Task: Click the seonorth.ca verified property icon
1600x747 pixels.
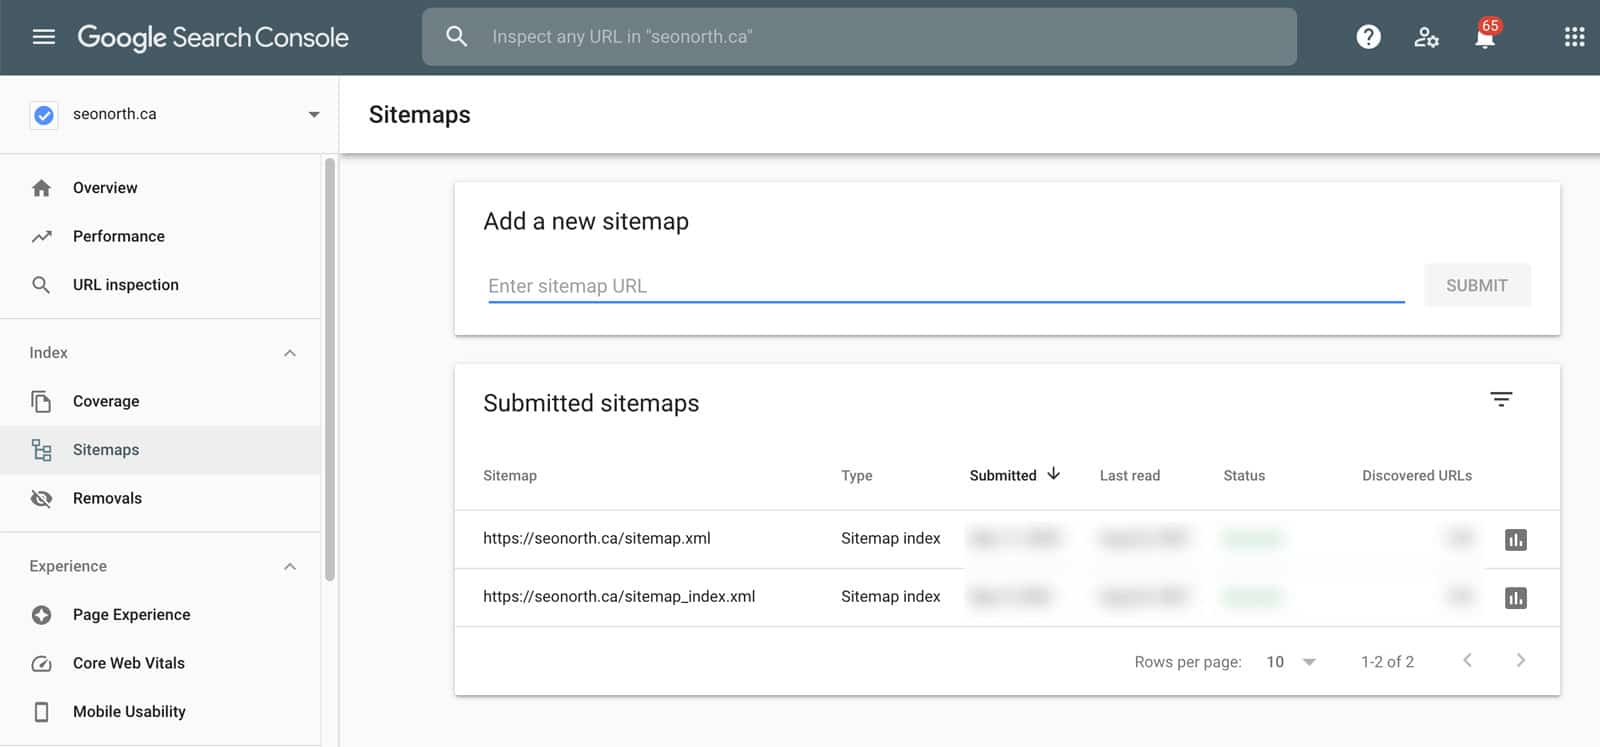Action: [x=44, y=115]
